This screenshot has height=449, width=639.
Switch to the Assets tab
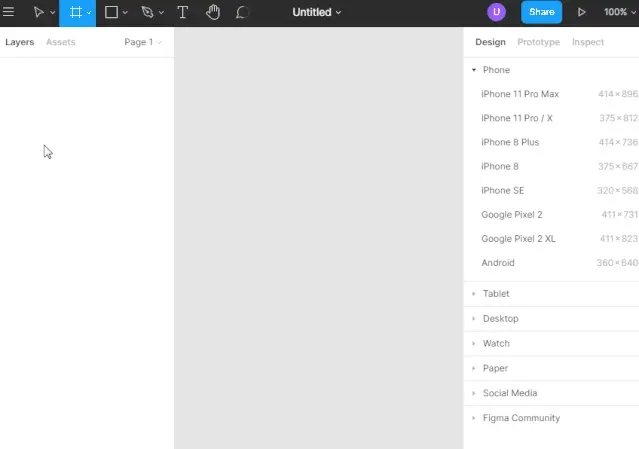(61, 42)
